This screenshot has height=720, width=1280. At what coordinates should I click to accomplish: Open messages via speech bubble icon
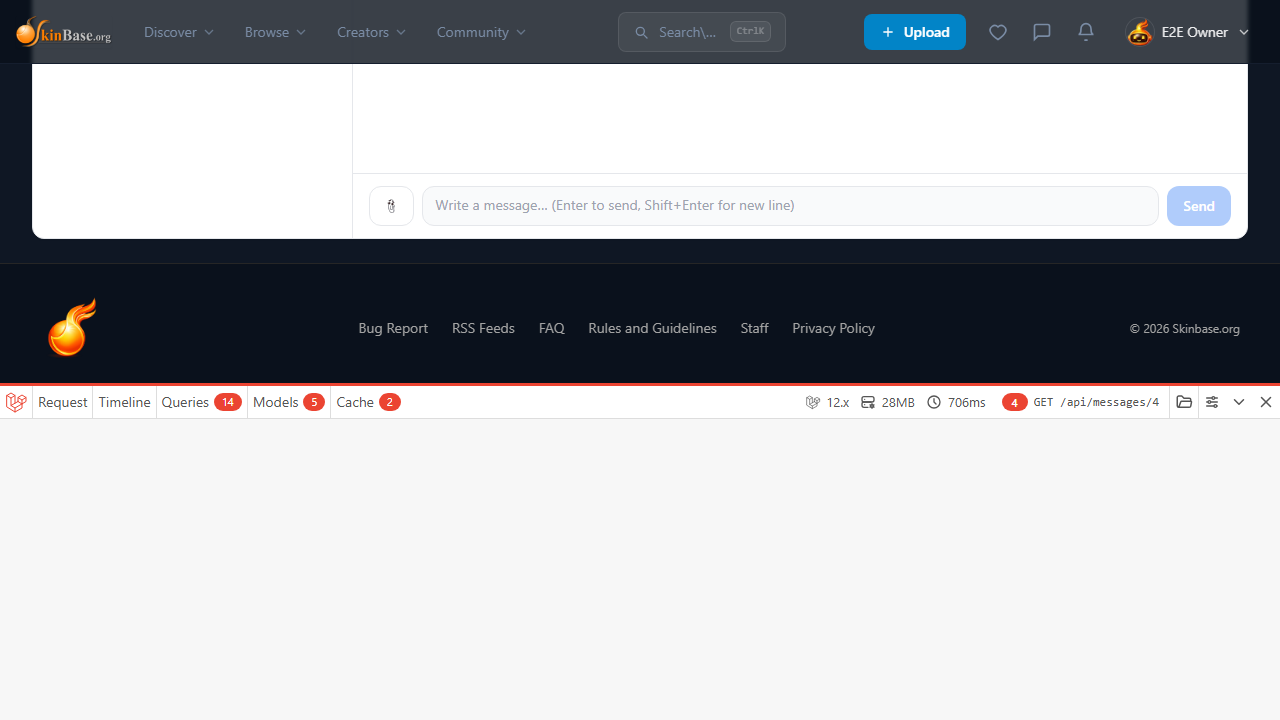click(x=1041, y=32)
